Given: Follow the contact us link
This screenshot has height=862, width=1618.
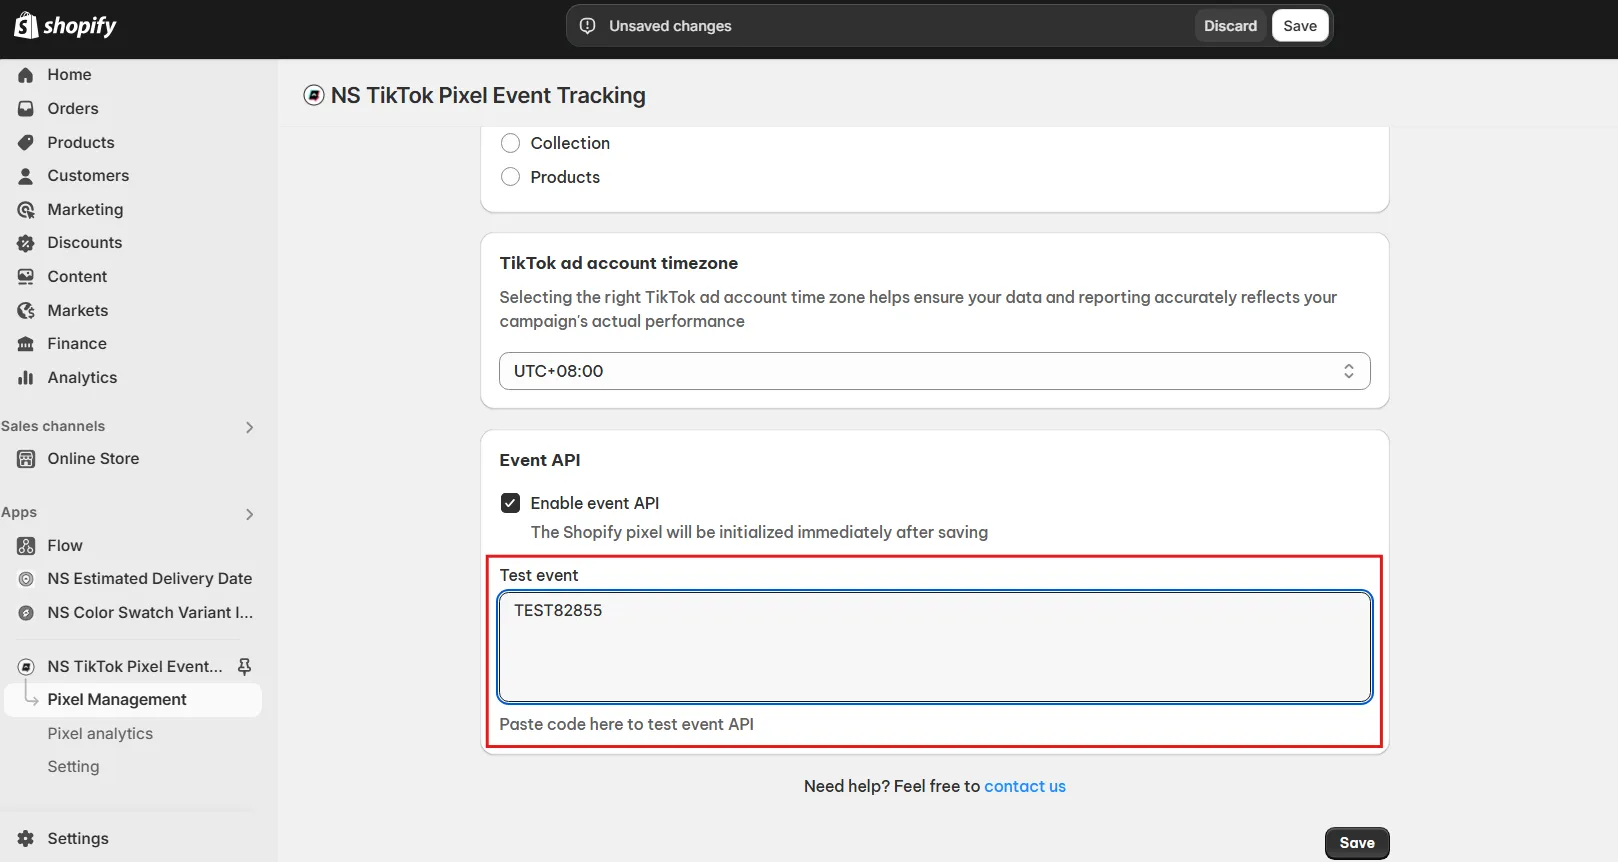Looking at the screenshot, I should click(1025, 786).
